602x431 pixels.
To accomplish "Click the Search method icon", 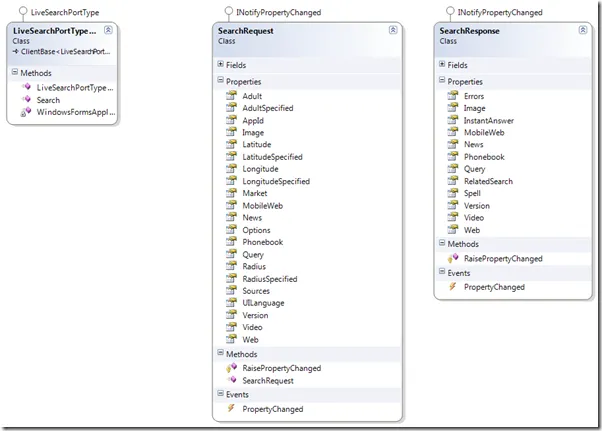I will pos(26,99).
